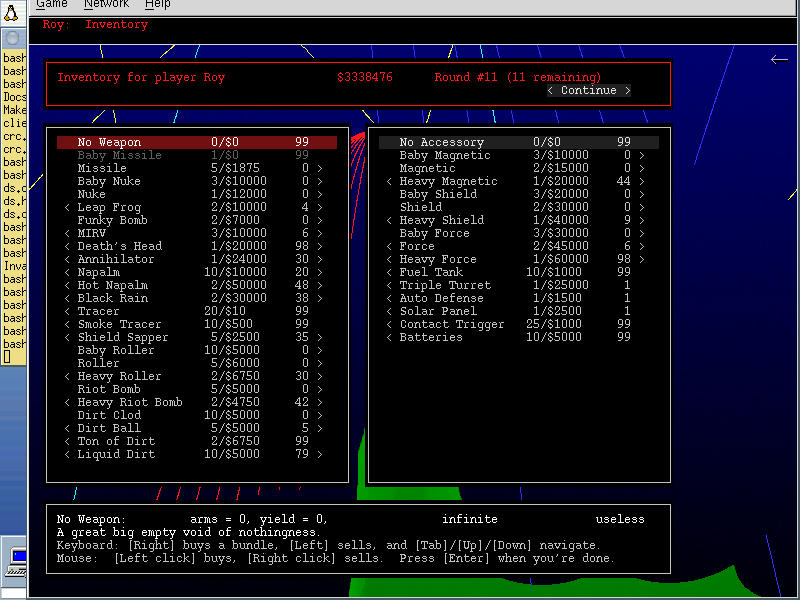Buy Baby Roller with its right arrow
Viewport: 800px width, 600px height.
tap(320, 351)
